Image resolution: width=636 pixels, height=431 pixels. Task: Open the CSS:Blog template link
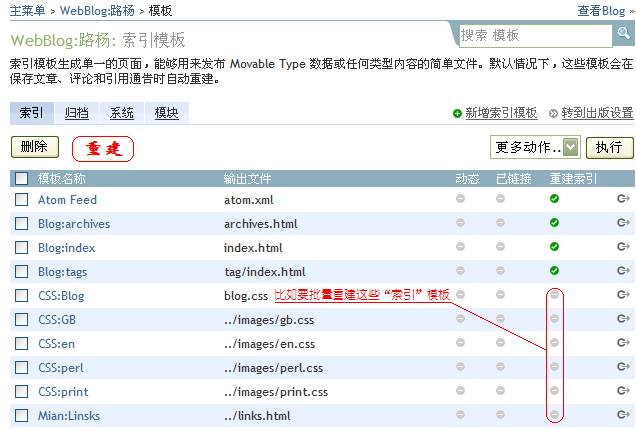point(61,296)
